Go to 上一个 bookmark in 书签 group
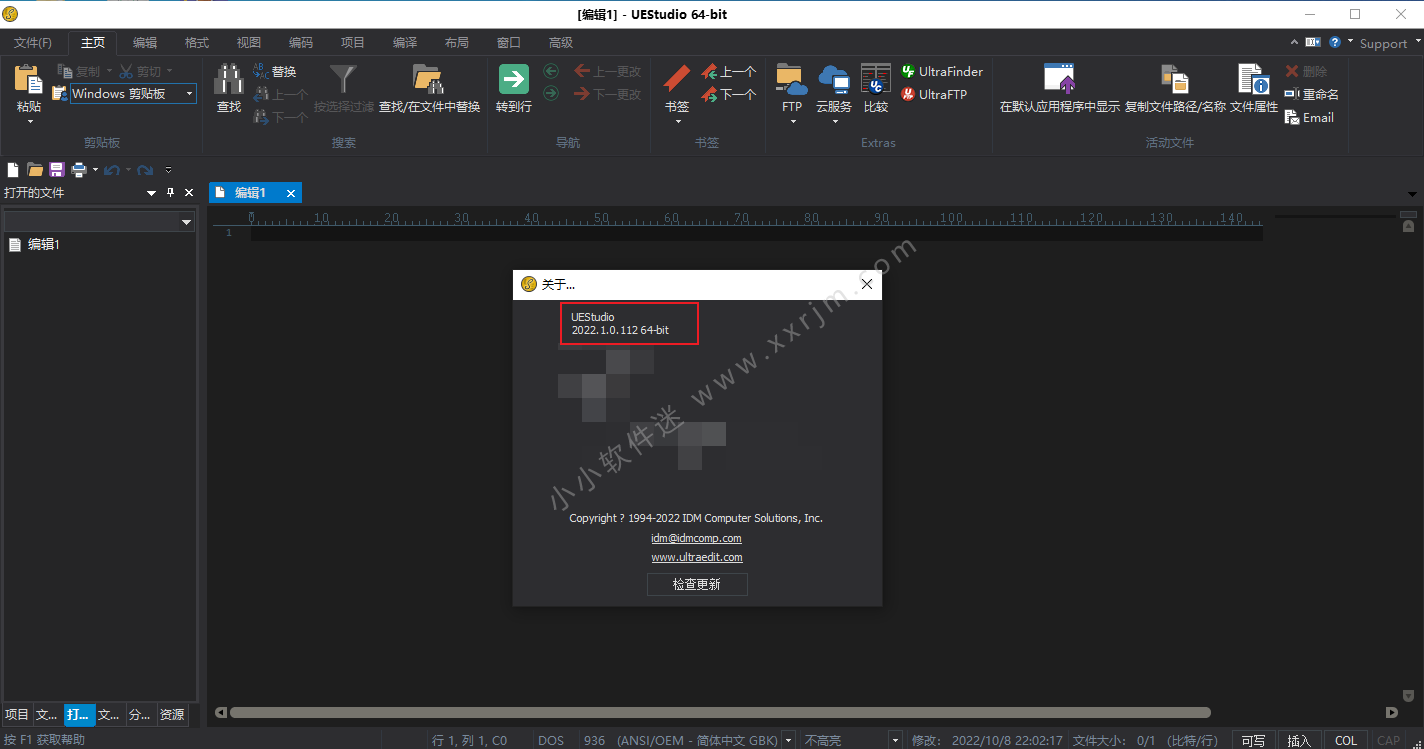1424x749 pixels. pos(728,71)
